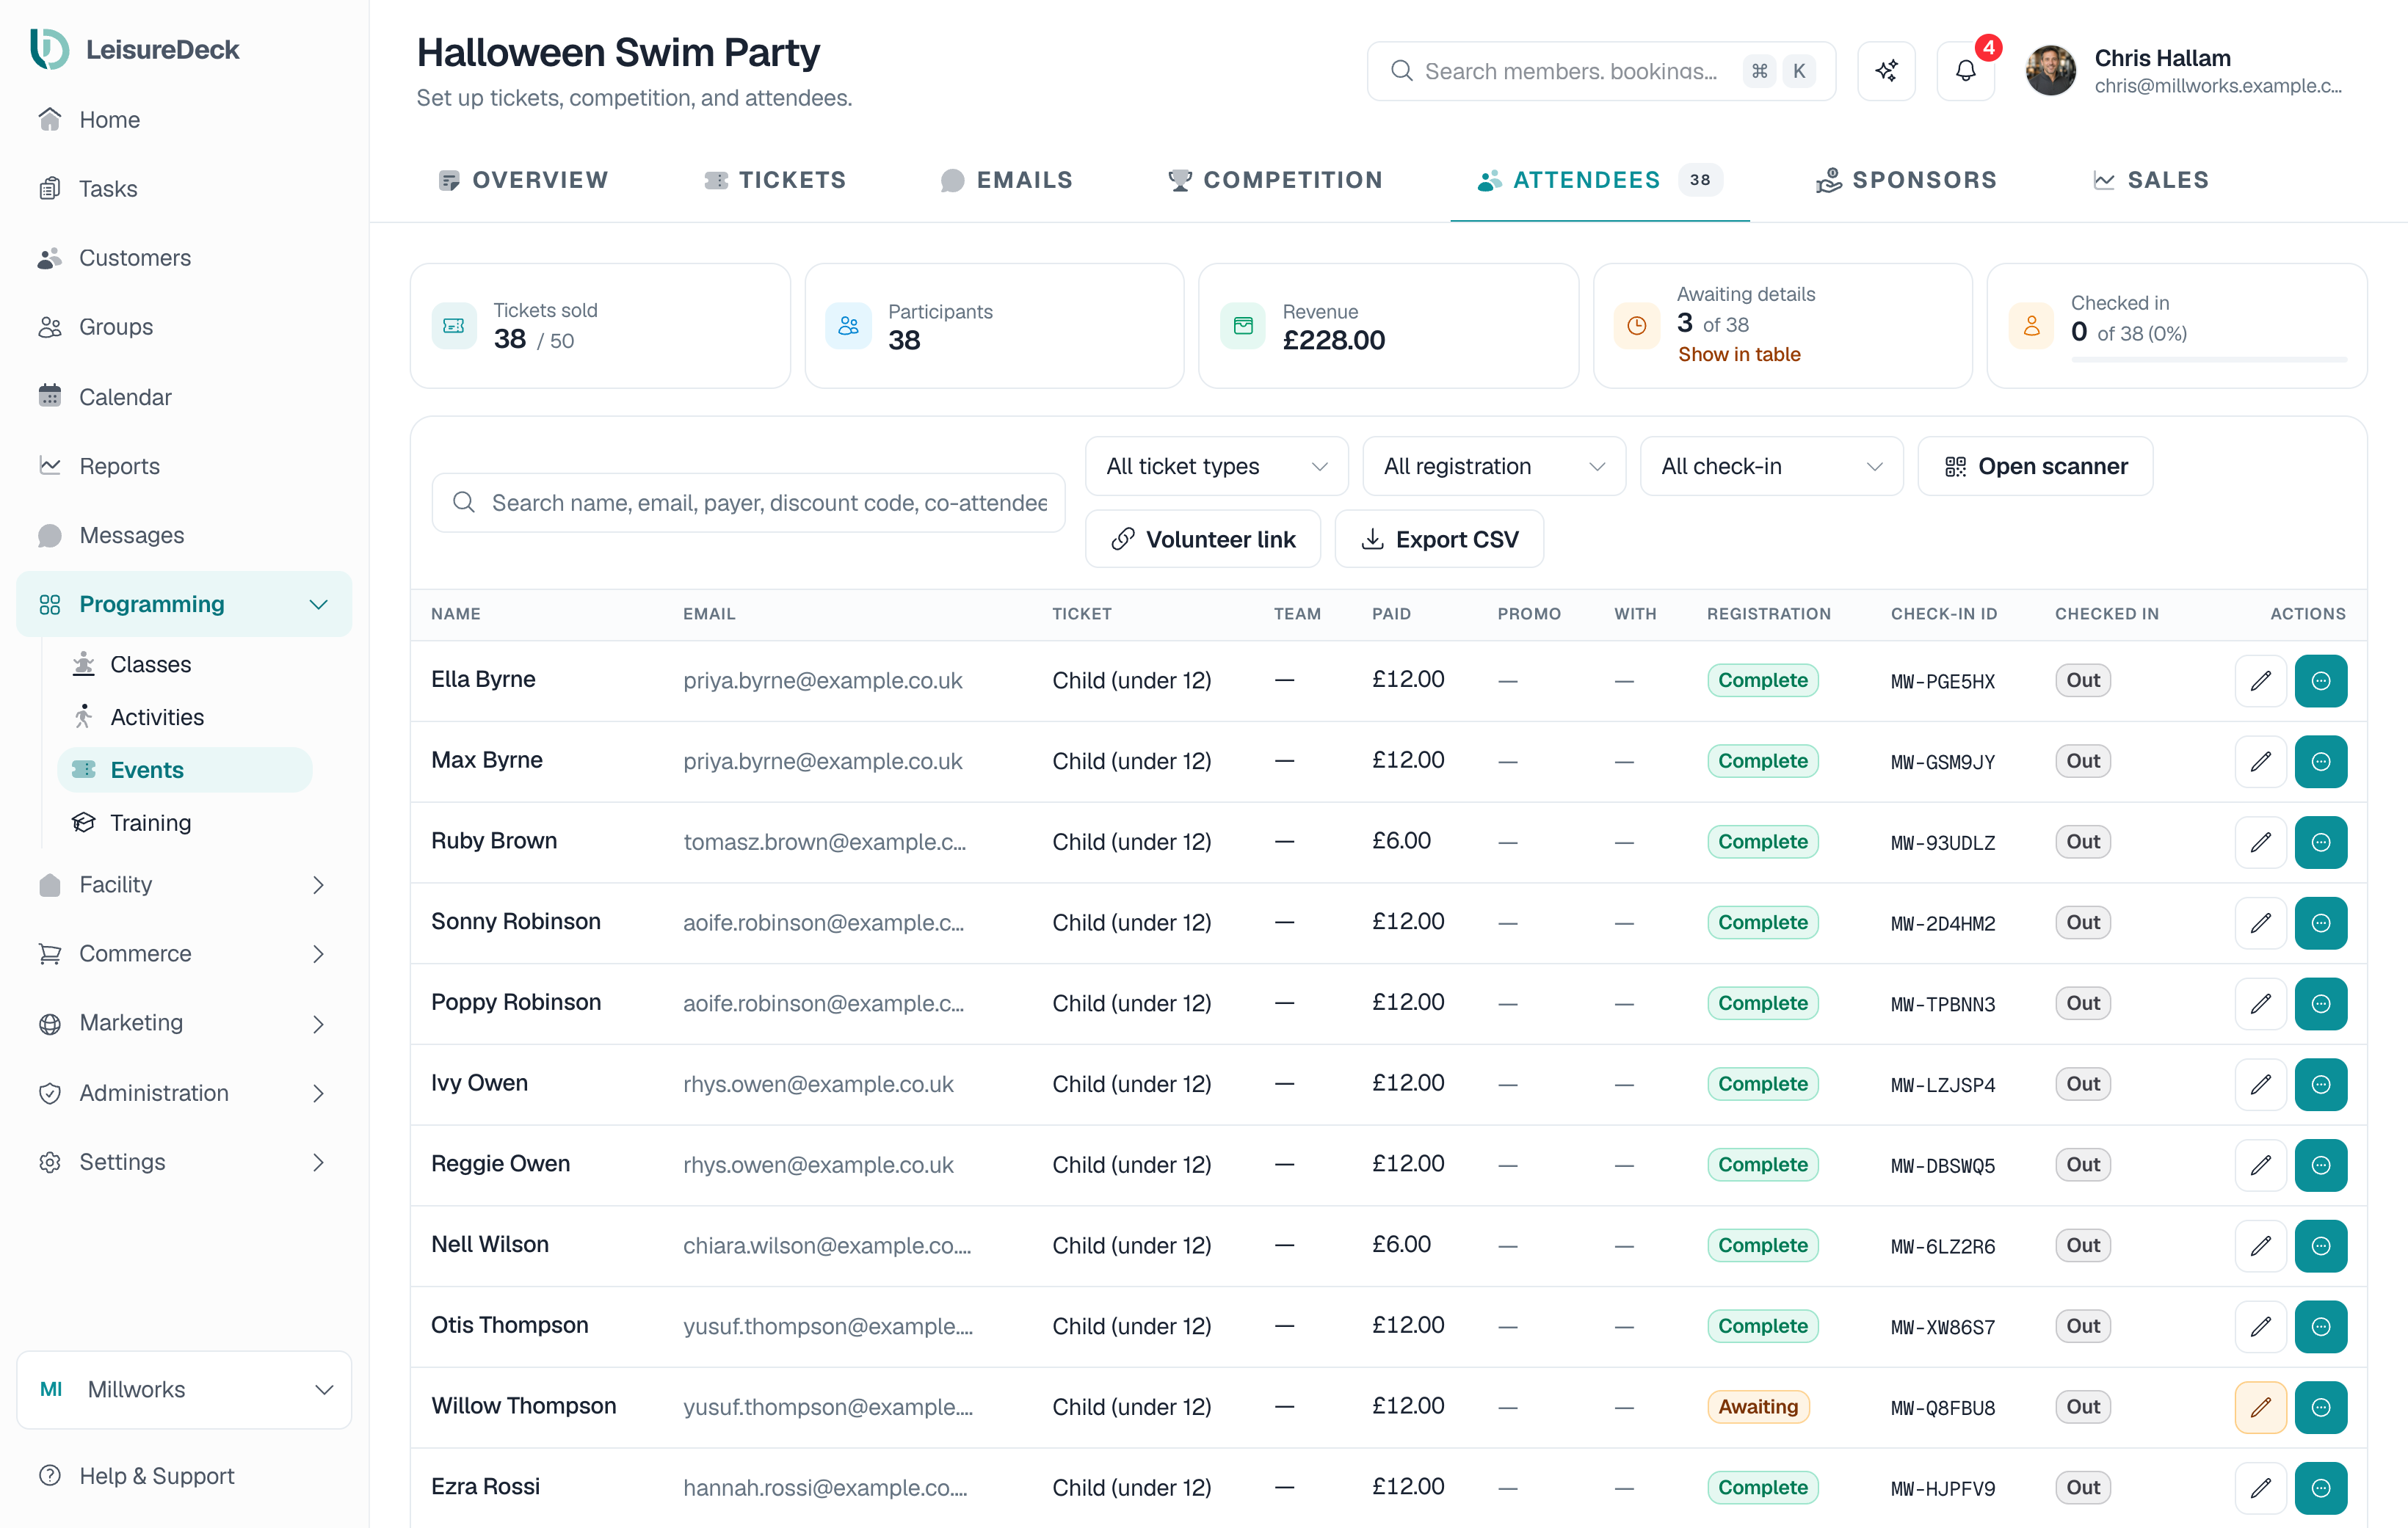The image size is (2408, 1528).
Task: Toggle Ruby Brown's Out check-in badge
Action: [x=2082, y=842]
